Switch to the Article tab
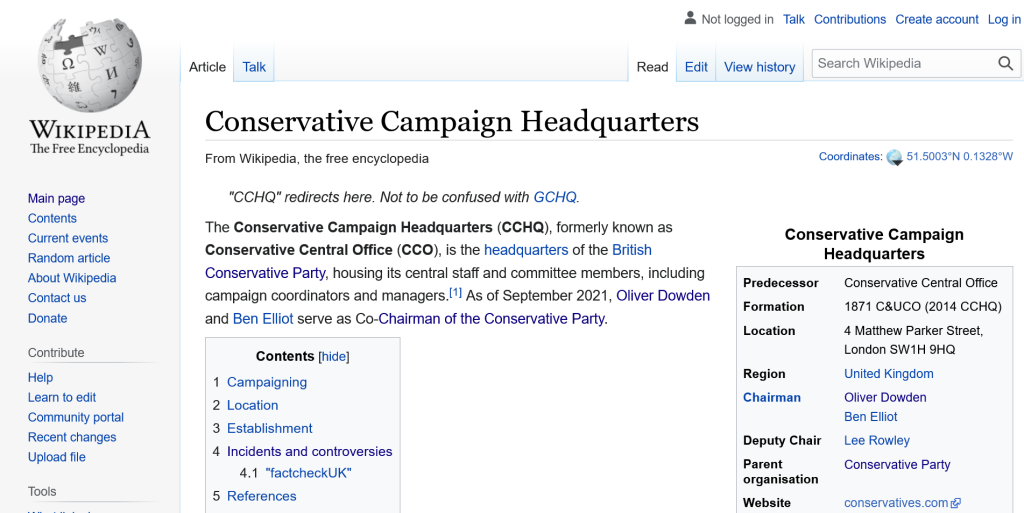 pyautogui.click(x=207, y=67)
